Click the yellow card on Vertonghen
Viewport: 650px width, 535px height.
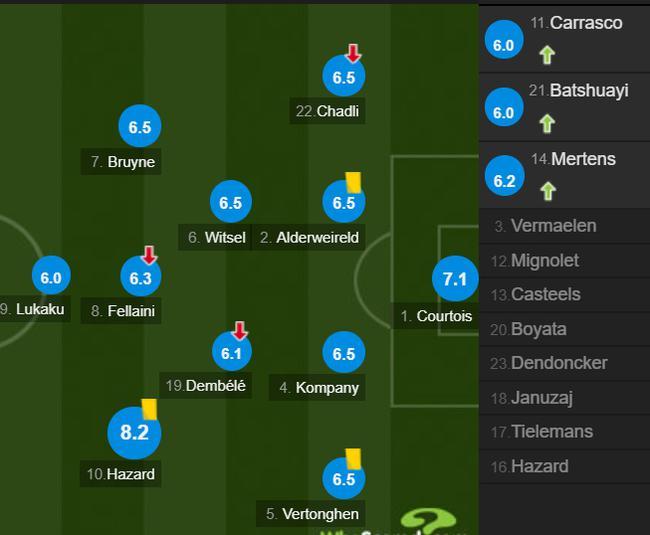click(x=353, y=459)
